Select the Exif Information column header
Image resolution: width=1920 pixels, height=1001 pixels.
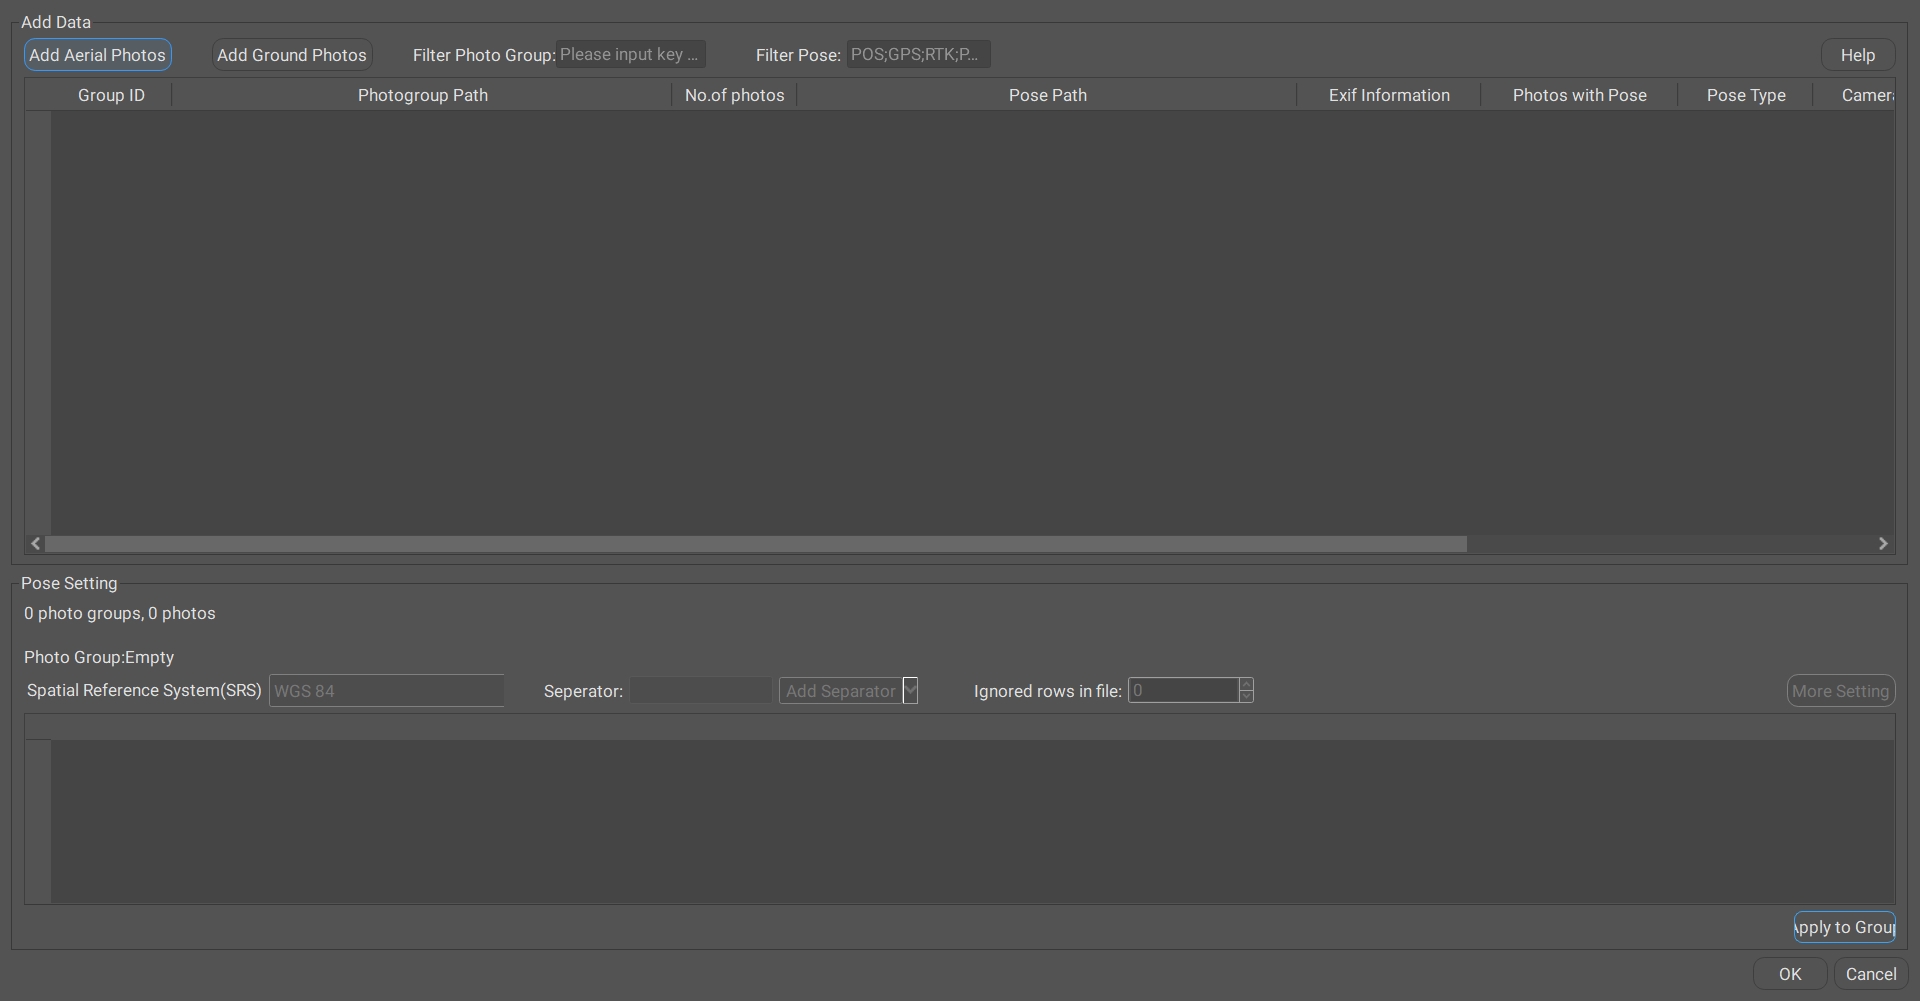[x=1389, y=95]
